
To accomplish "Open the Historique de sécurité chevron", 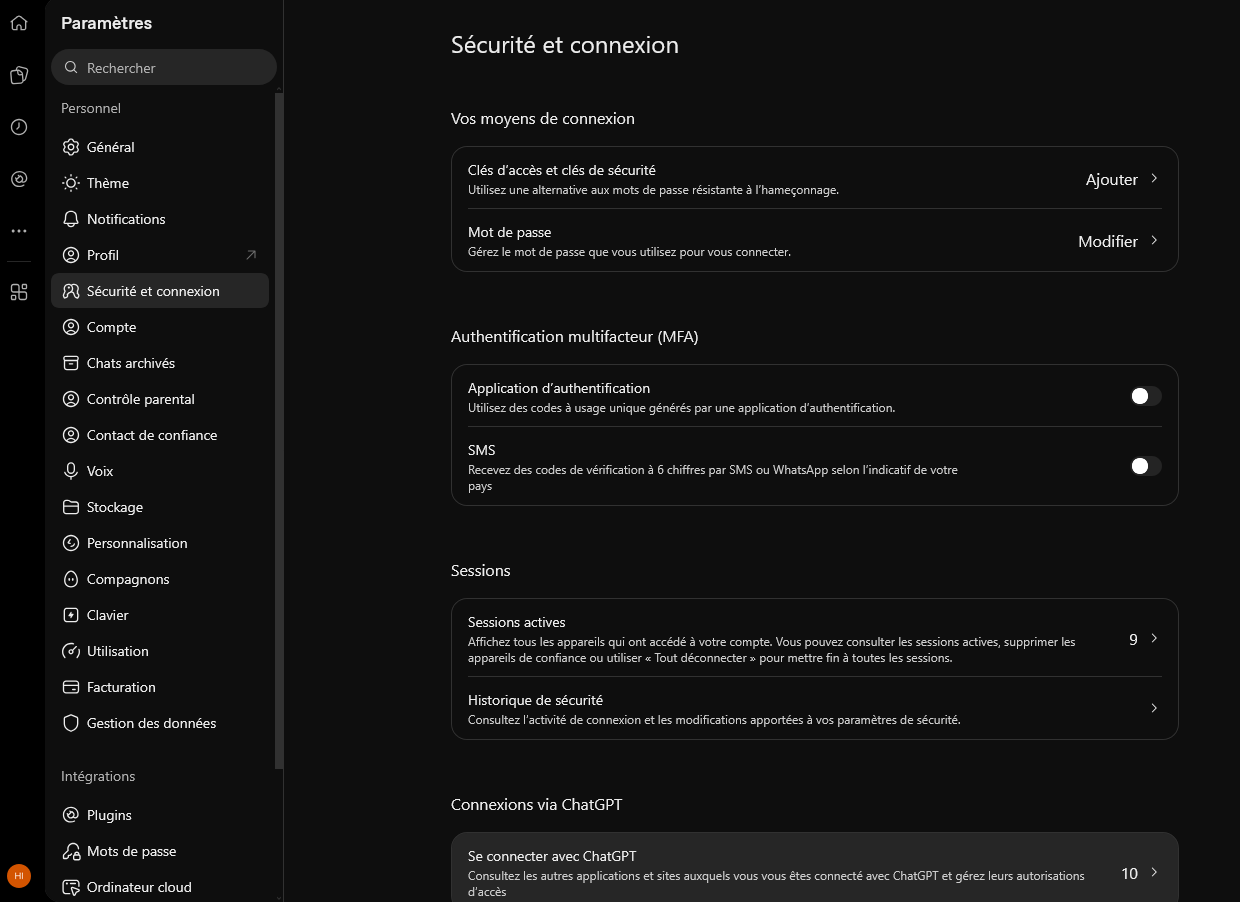I will (x=1154, y=708).
